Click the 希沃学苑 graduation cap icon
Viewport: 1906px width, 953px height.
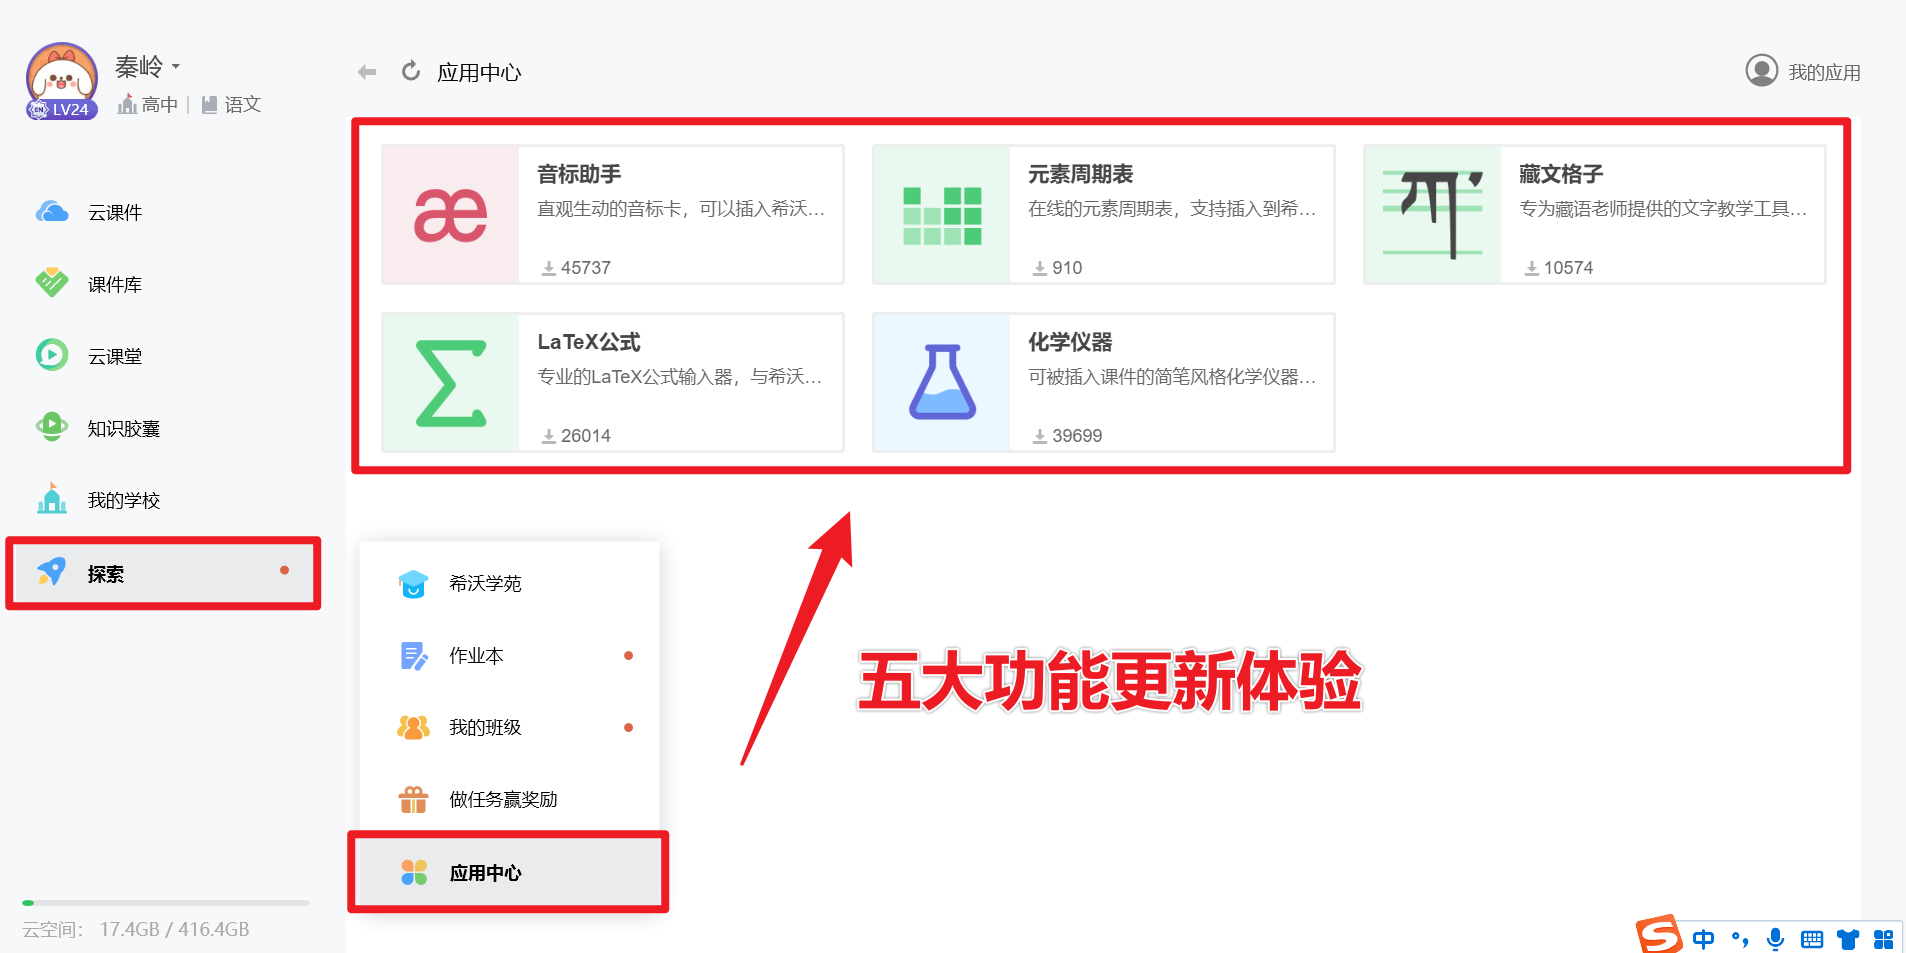pyautogui.click(x=413, y=583)
